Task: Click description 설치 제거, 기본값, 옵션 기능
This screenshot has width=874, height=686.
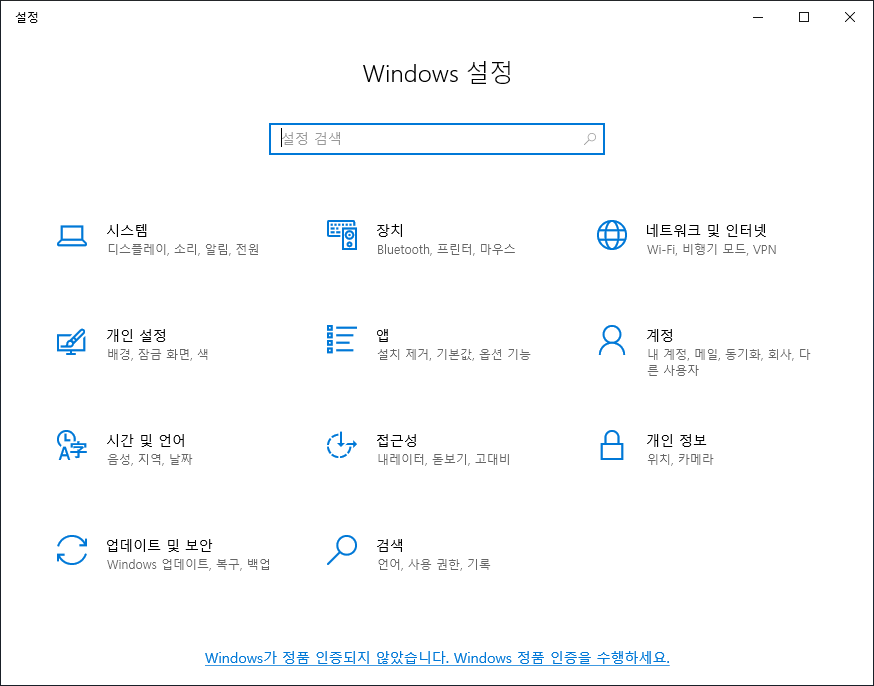Action: pos(454,354)
